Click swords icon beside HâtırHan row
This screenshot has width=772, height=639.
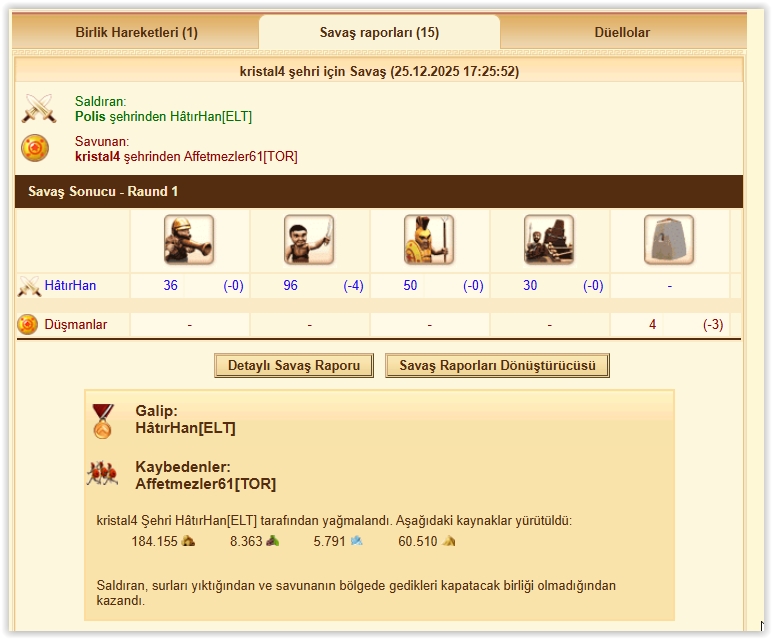pos(29,286)
